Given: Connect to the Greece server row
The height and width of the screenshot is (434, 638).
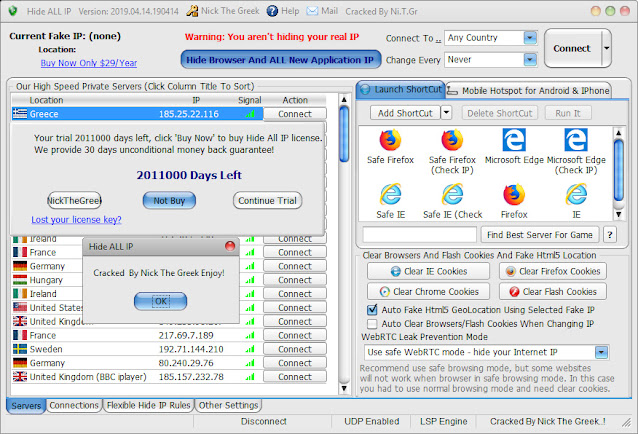Looking at the screenshot, I should pyautogui.click(x=295, y=114).
